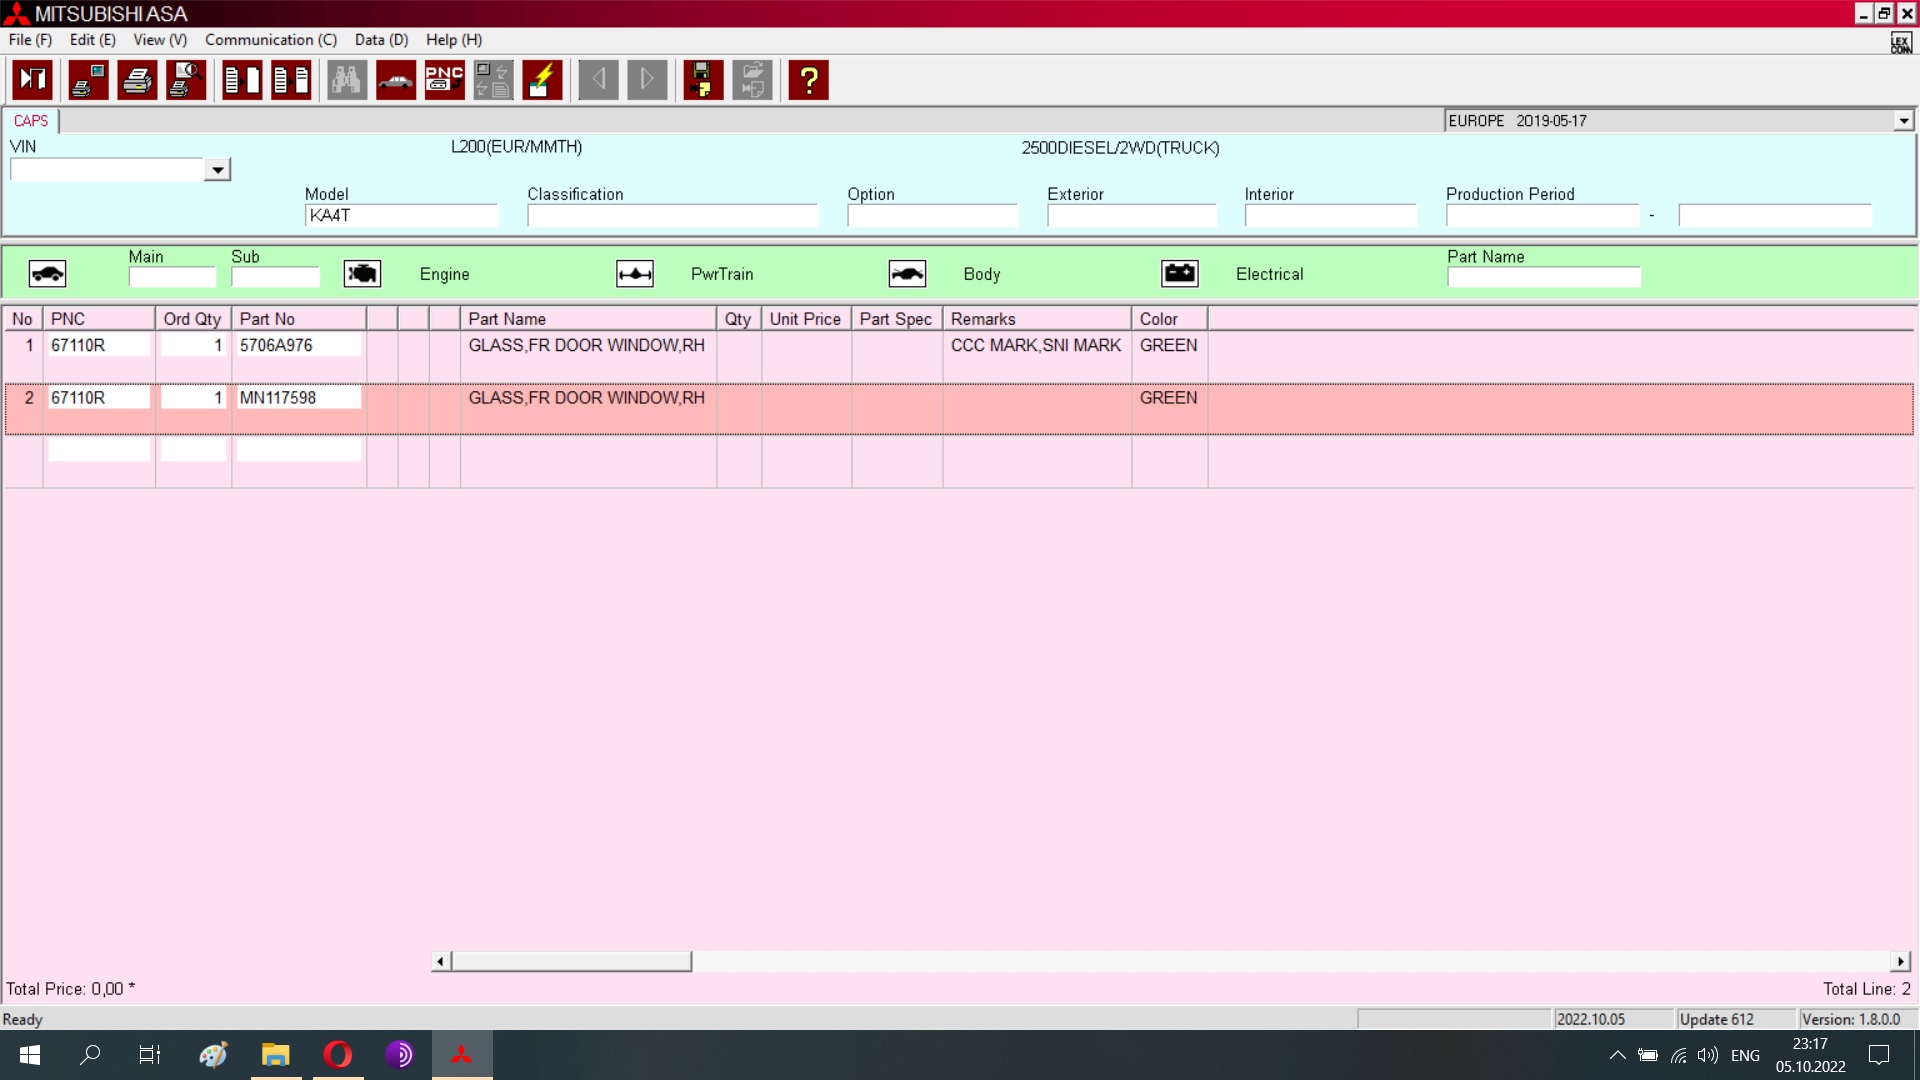Click the horizontal scrollbar right arrow
Image resolution: width=1920 pixels, height=1080 pixels.
1900,962
